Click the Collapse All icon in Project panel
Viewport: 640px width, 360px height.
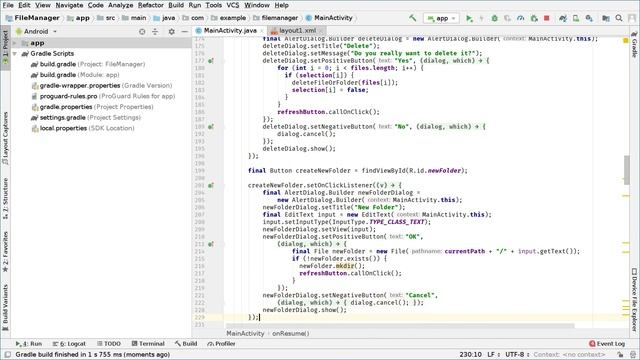click(155, 31)
